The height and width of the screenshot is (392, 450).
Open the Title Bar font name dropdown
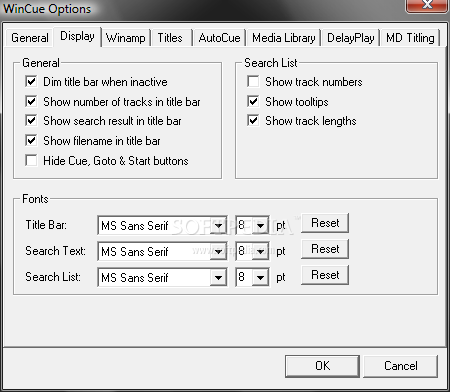219,226
